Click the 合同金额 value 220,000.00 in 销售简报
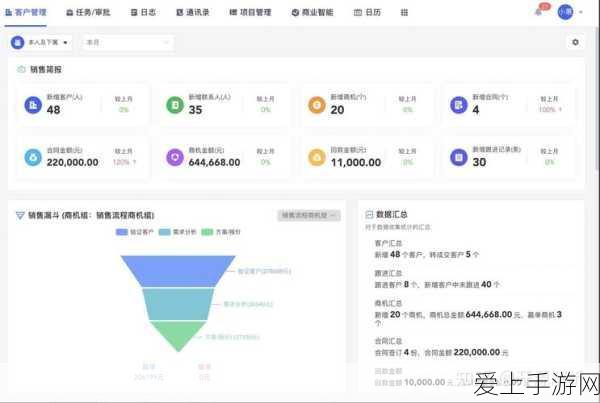 pyautogui.click(x=73, y=162)
